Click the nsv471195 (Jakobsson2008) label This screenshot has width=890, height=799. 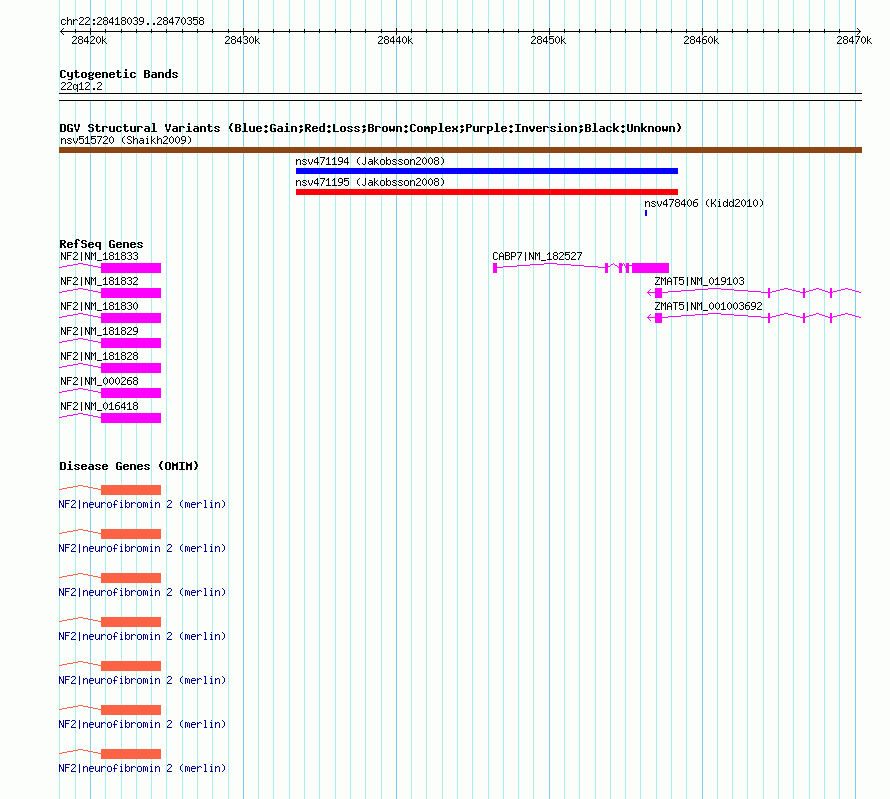pos(370,182)
